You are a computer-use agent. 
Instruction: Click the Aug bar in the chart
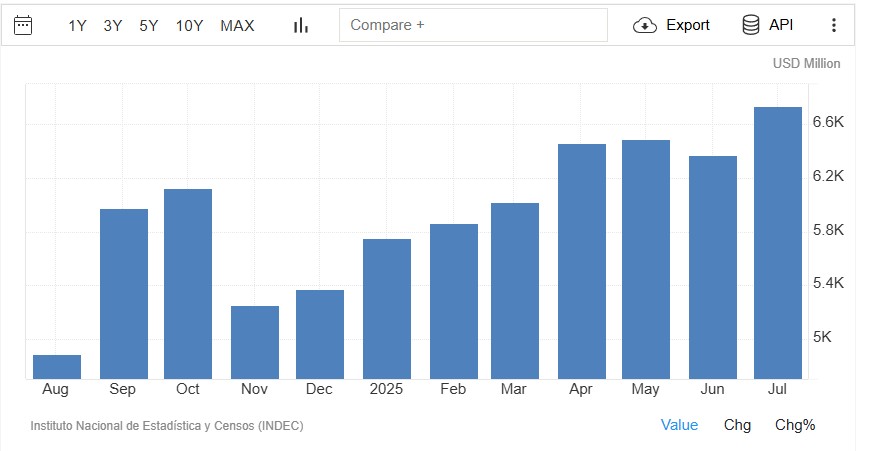pos(57,367)
